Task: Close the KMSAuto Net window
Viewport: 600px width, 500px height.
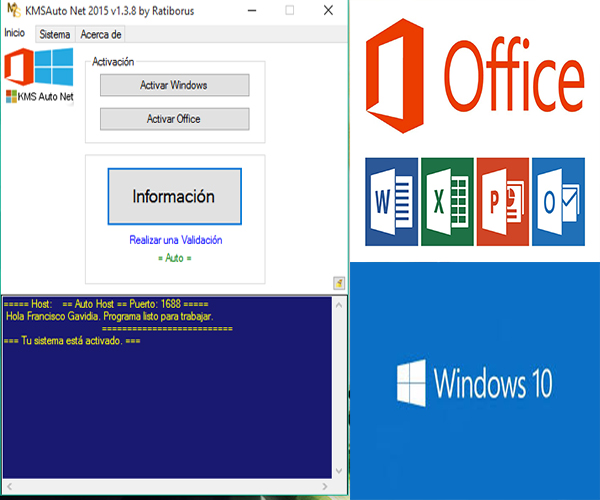Action: [328, 10]
